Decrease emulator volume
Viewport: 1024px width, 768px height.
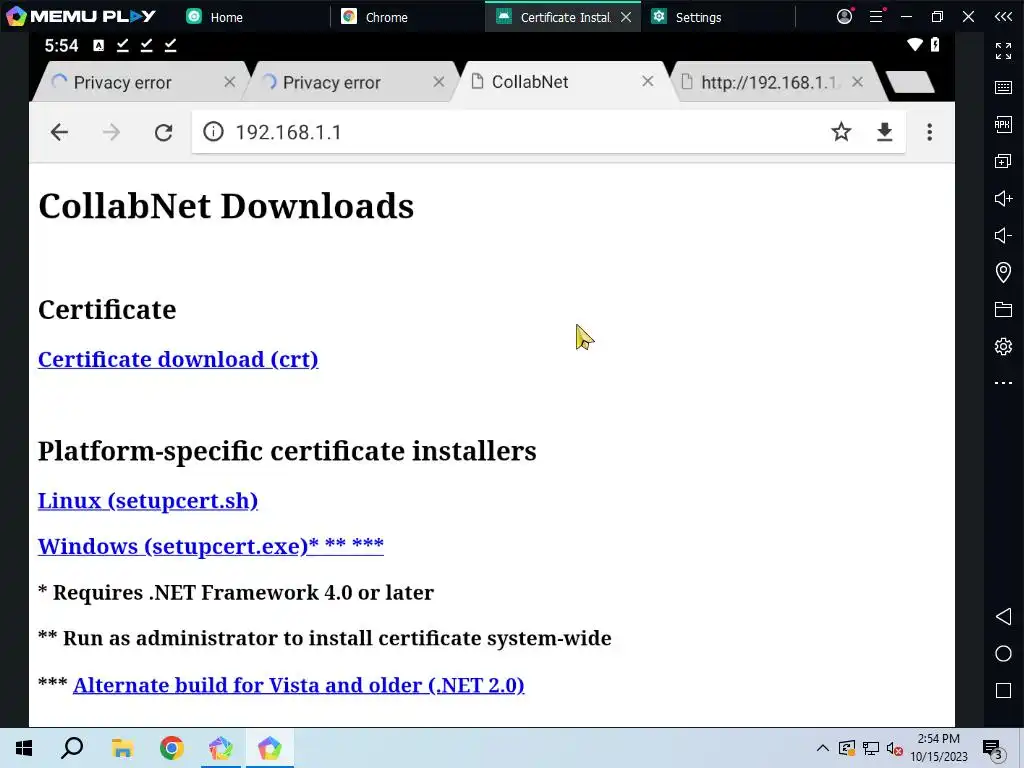tap(1003, 235)
